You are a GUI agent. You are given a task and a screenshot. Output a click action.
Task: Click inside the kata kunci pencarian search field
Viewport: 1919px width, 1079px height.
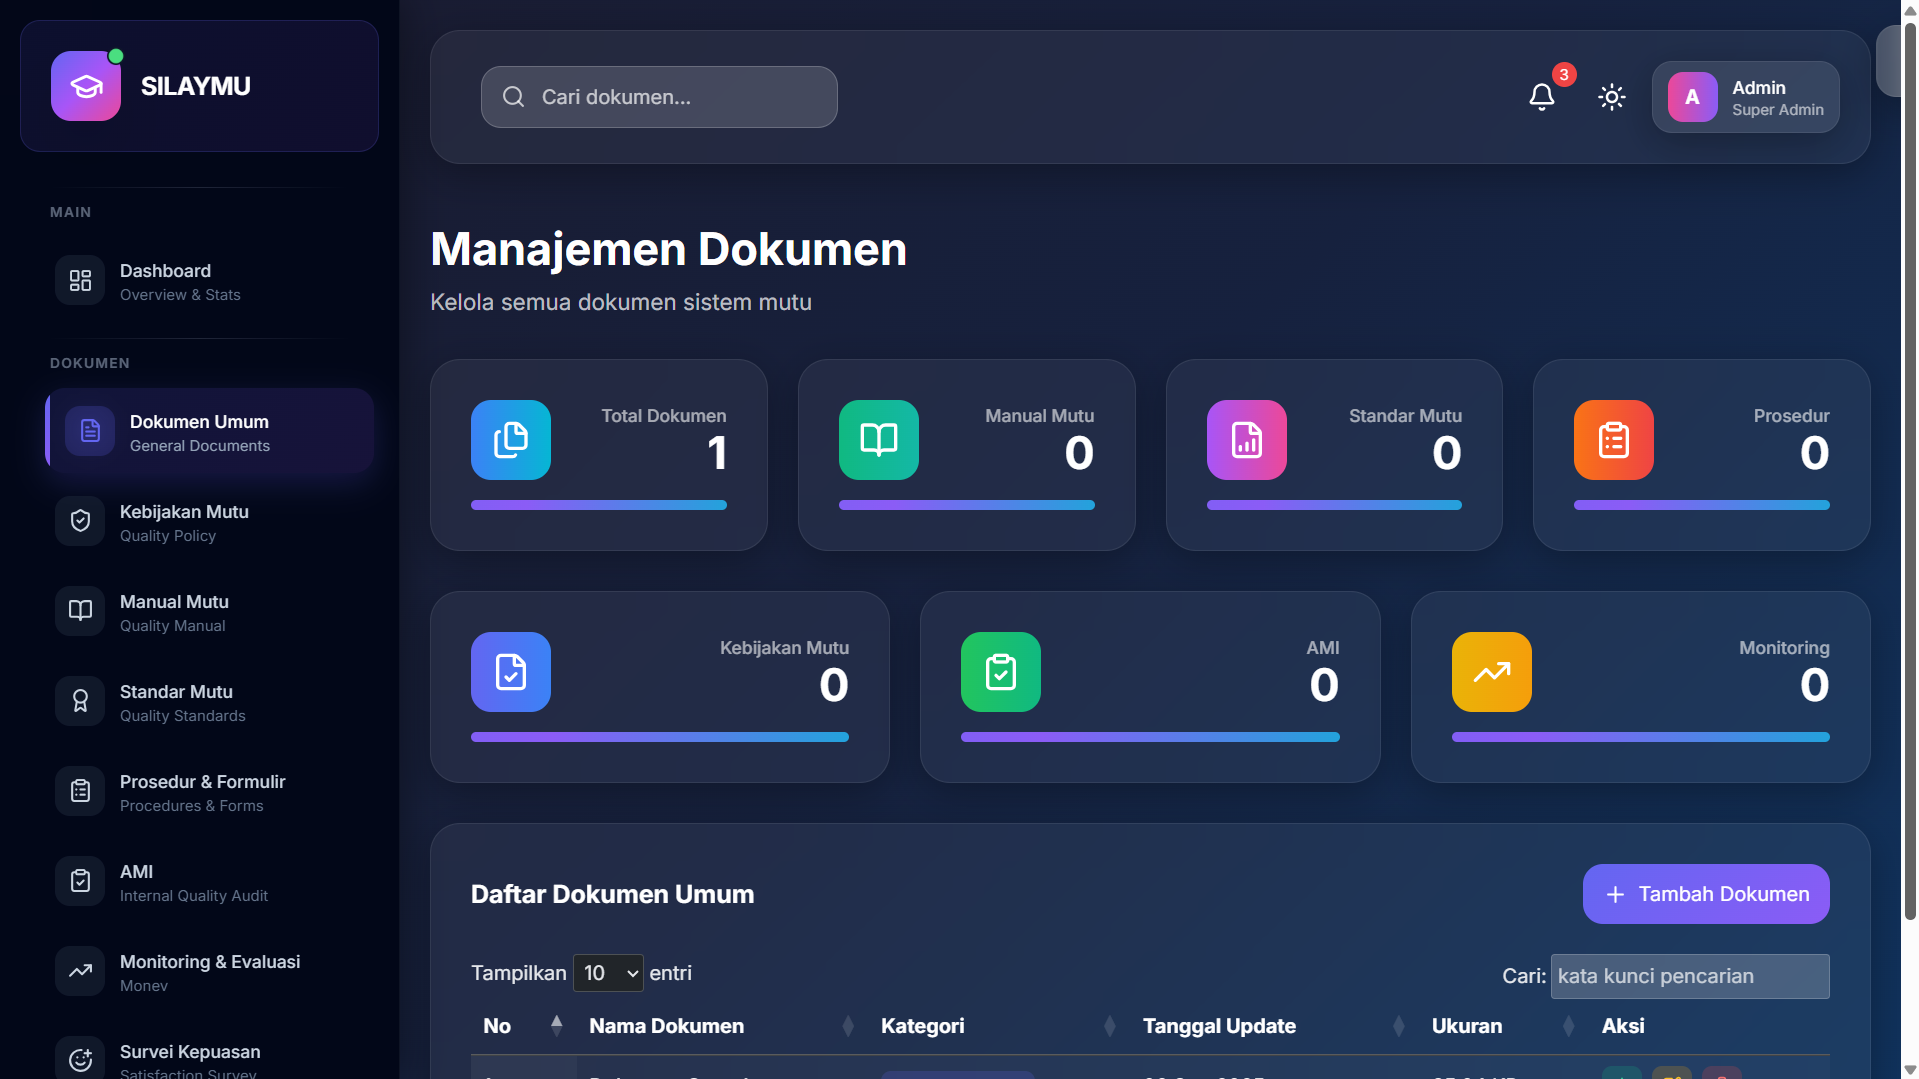[x=1688, y=975]
